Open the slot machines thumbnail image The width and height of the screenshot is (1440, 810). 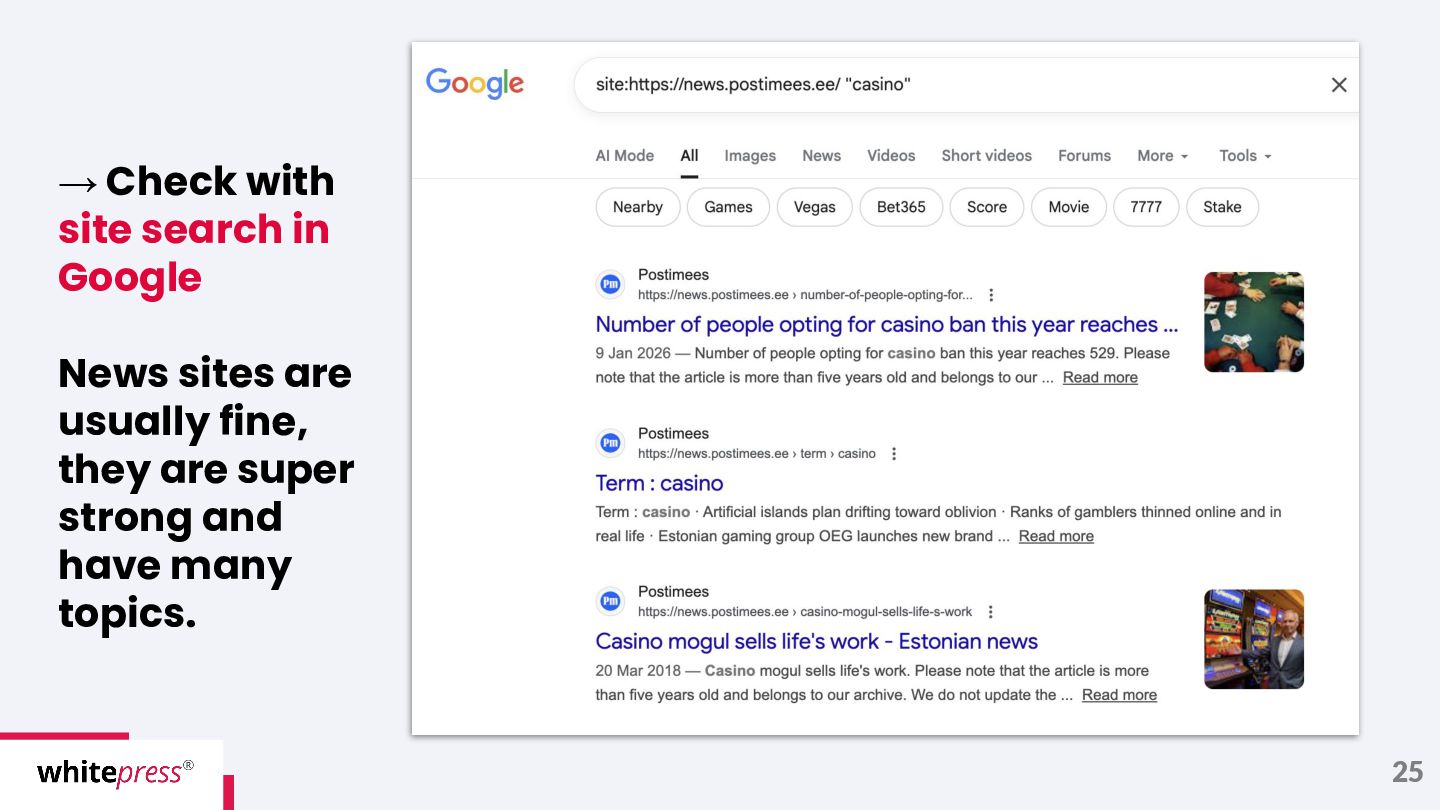(x=1254, y=639)
